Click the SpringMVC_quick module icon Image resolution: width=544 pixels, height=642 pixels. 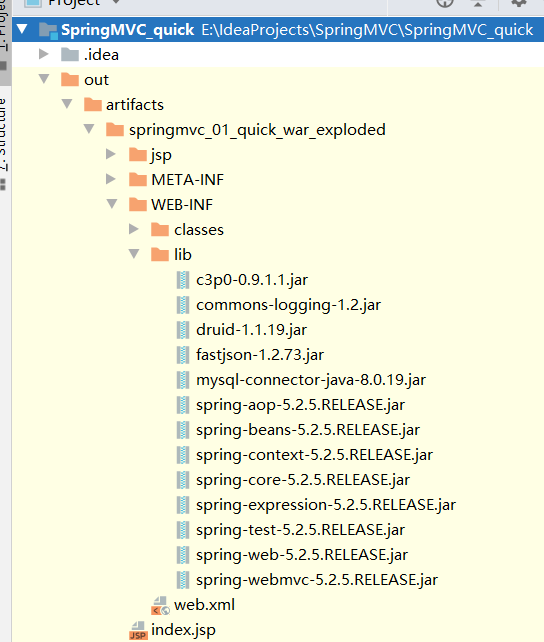coord(48,31)
